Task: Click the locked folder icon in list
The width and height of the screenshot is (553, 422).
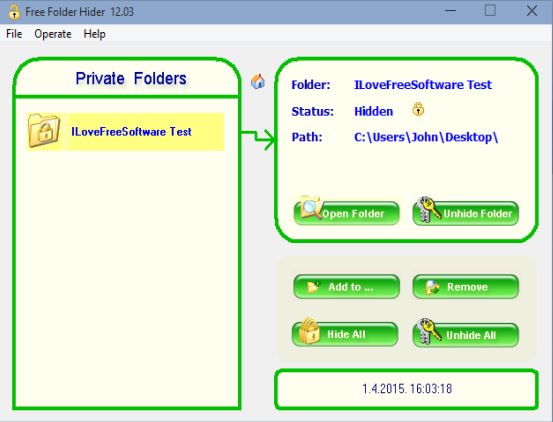Action: click(44, 131)
